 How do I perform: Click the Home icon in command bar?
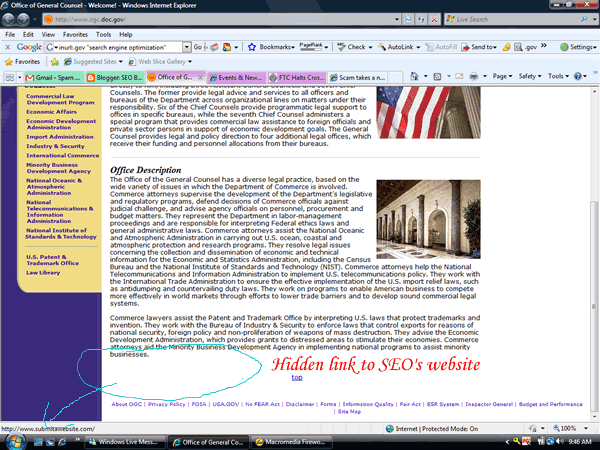pyautogui.click(x=414, y=76)
